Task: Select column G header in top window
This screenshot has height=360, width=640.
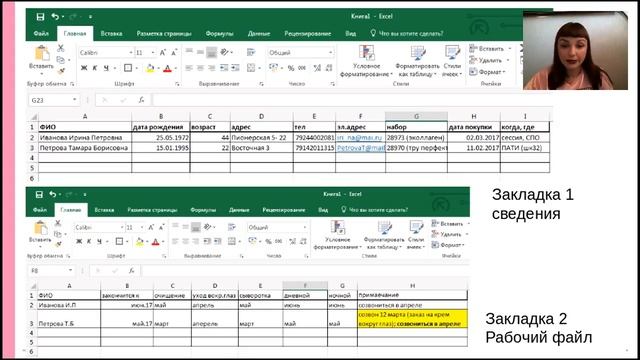Action: (x=416, y=117)
